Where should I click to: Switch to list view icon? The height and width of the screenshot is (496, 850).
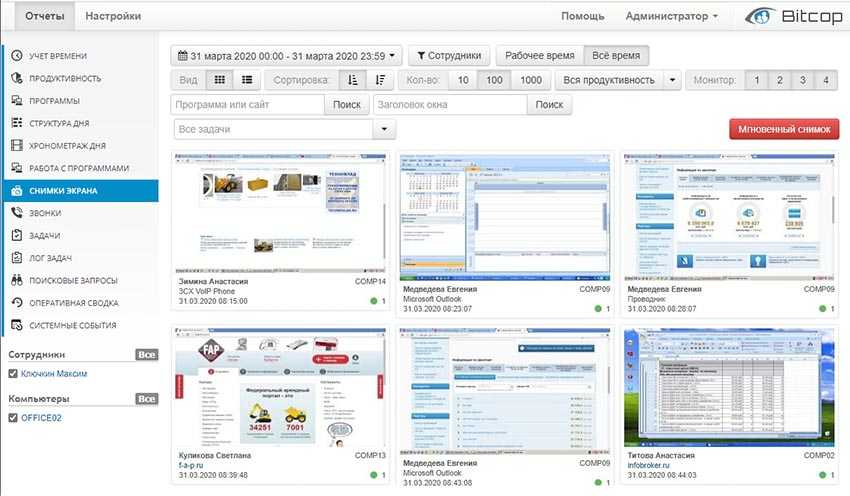tap(247, 80)
